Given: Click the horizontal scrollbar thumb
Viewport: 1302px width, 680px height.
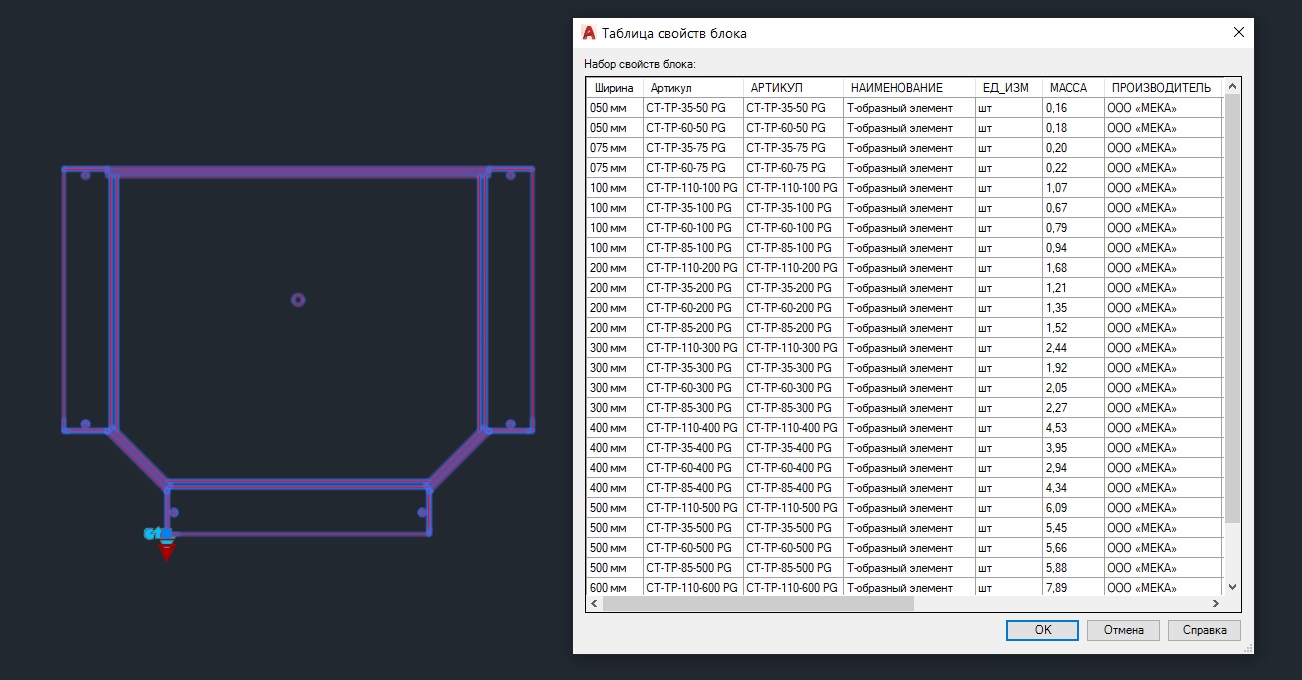Looking at the screenshot, I should coord(758,604).
